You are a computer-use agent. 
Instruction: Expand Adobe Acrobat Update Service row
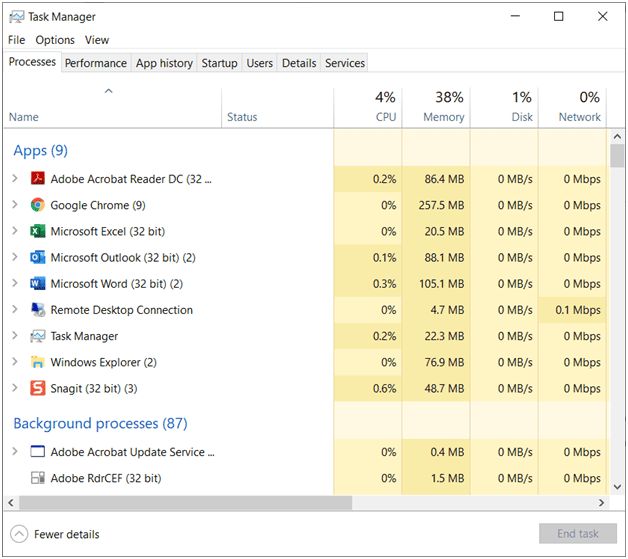15,452
